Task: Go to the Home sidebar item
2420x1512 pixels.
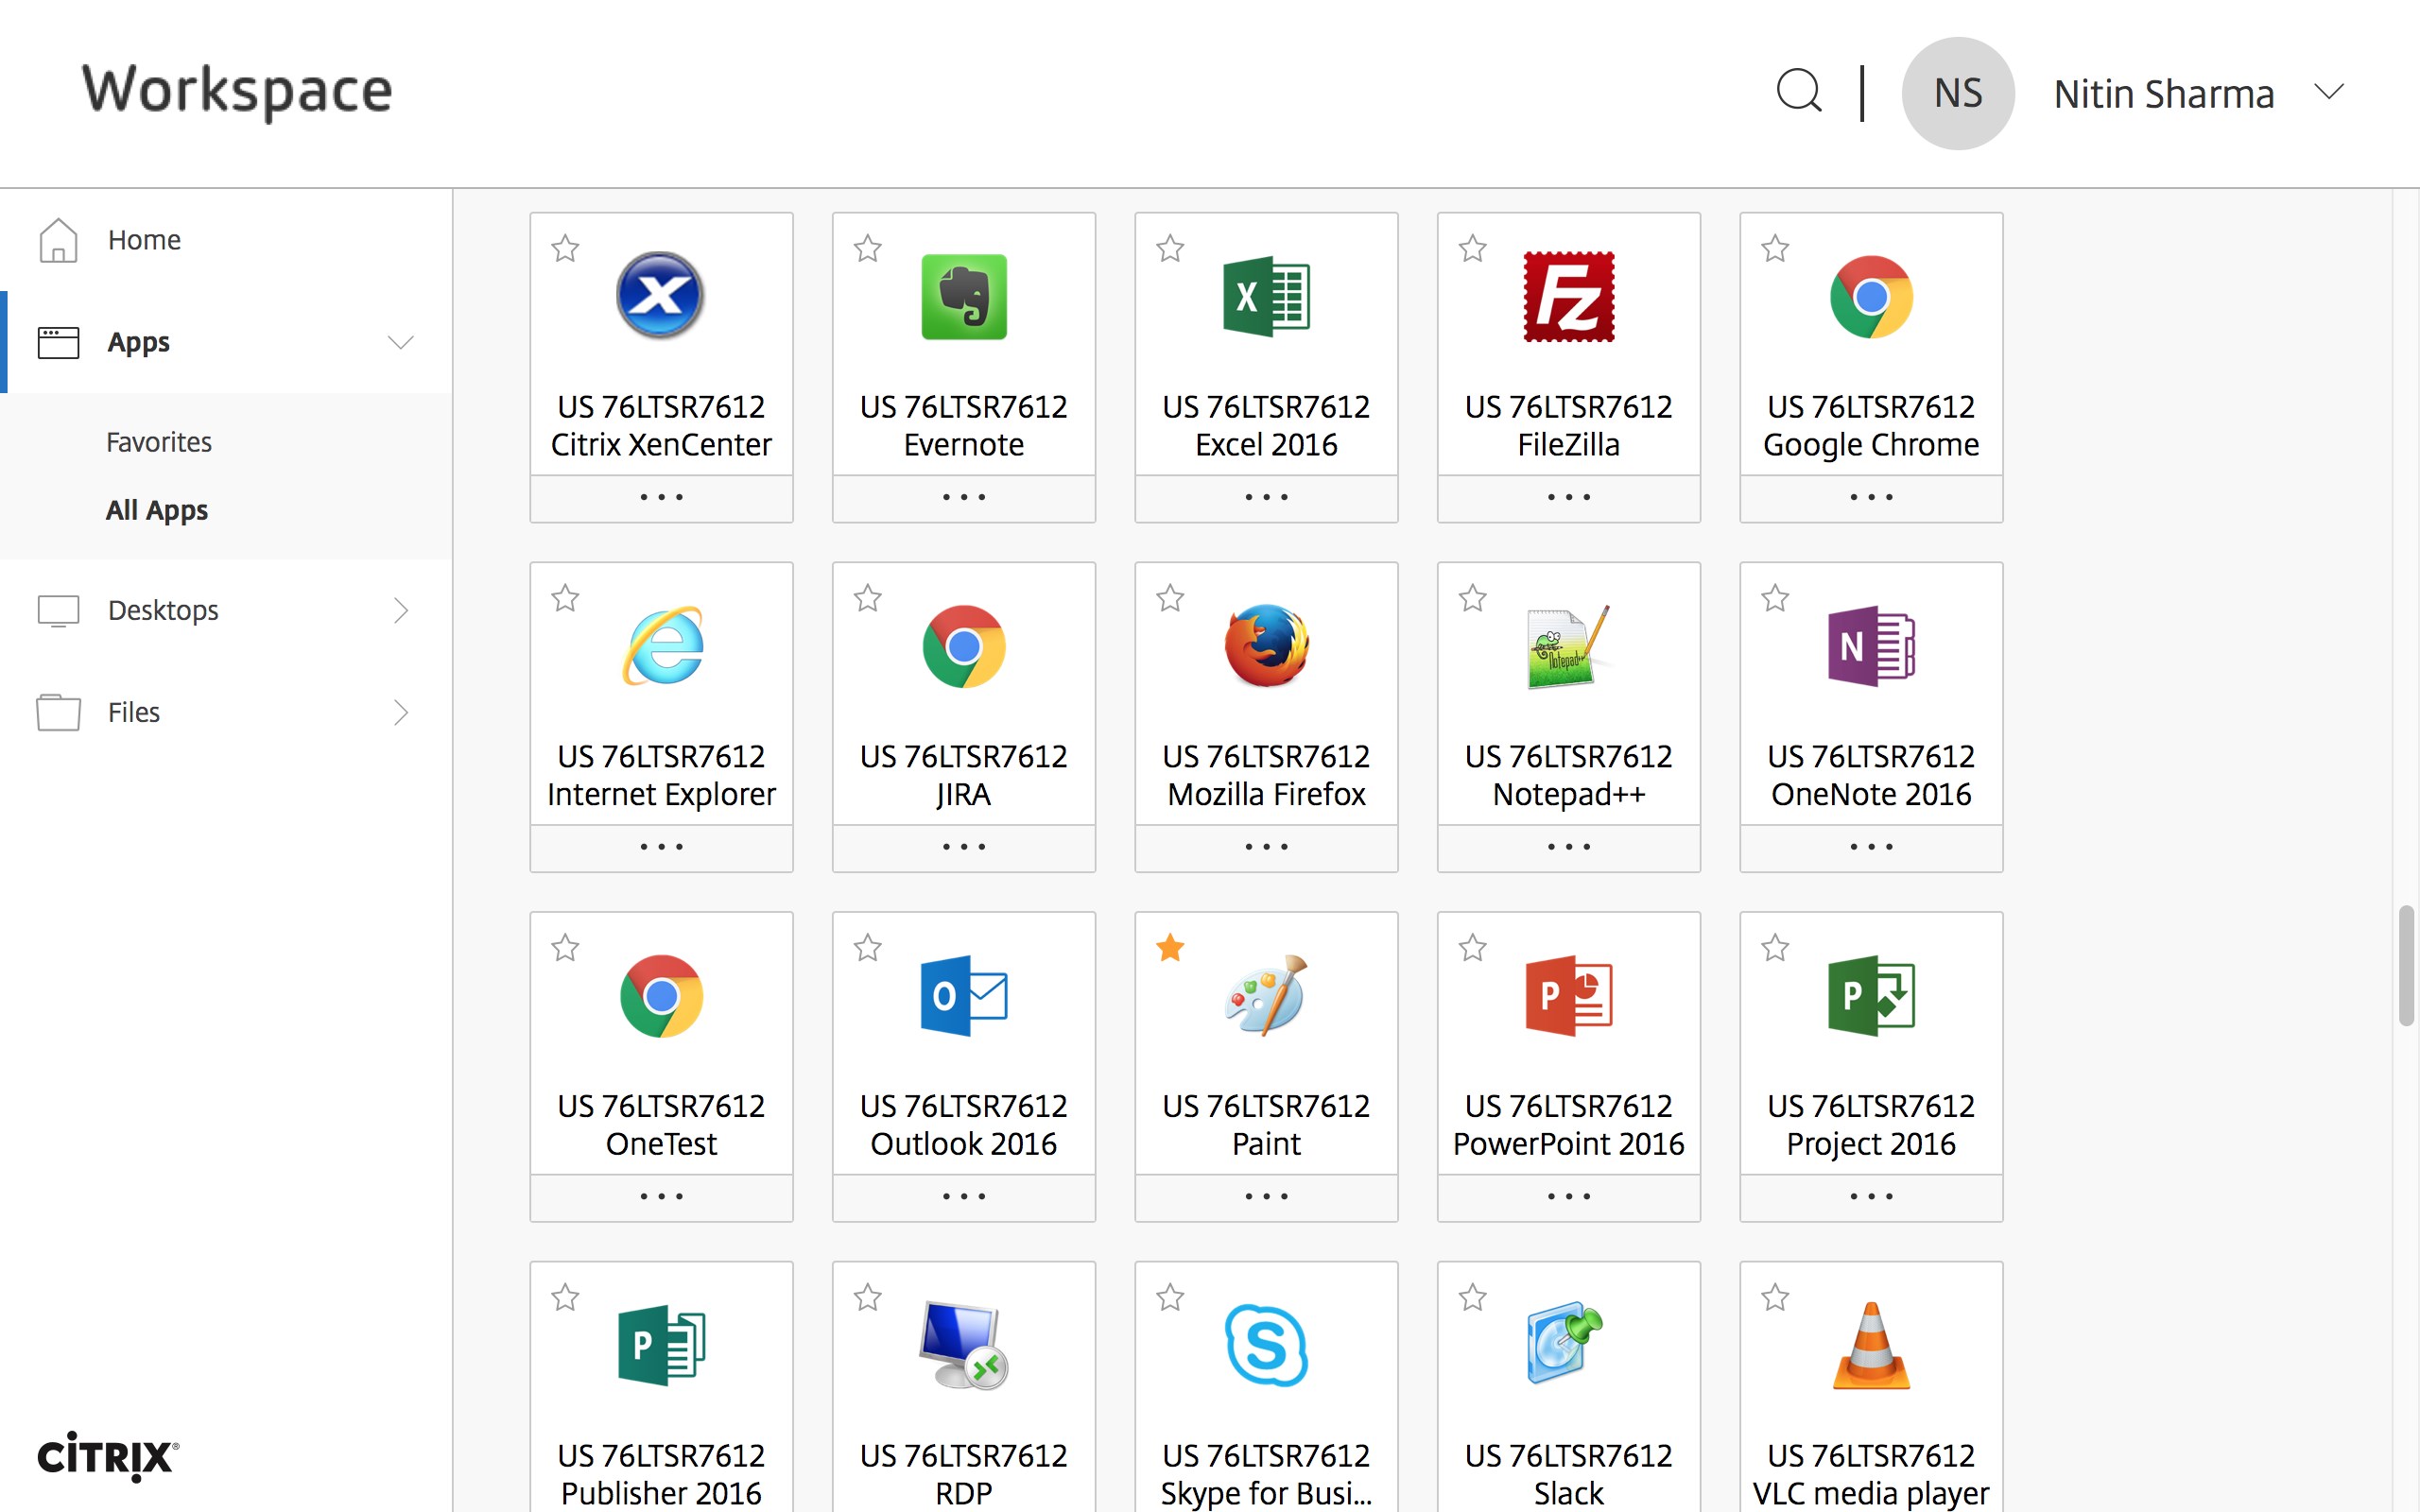Action: tap(144, 240)
